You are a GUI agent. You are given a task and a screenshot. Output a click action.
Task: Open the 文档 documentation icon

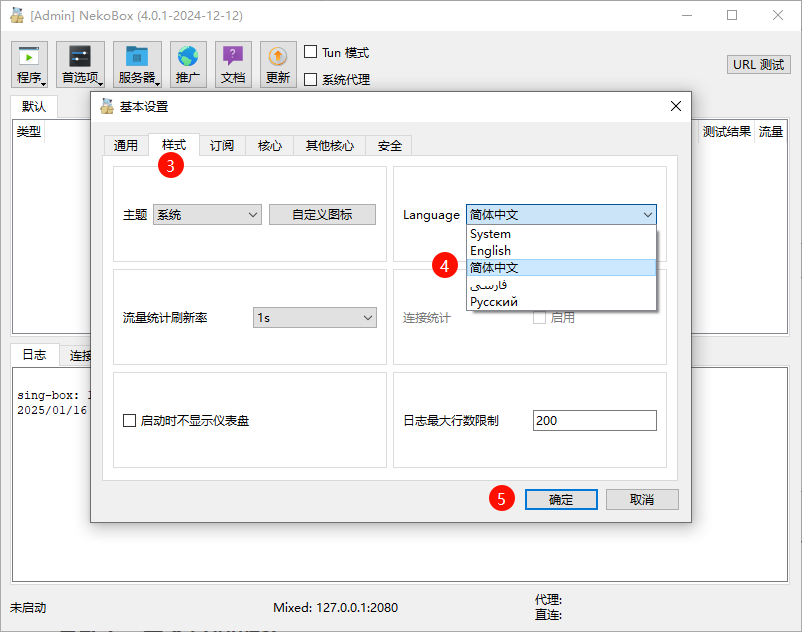[233, 63]
